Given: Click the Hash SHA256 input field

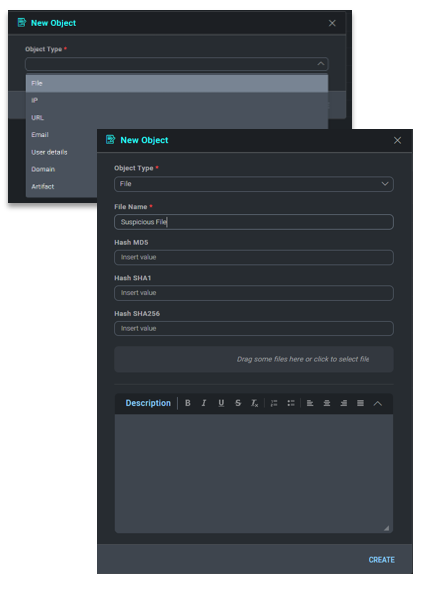Looking at the screenshot, I should point(254,329).
